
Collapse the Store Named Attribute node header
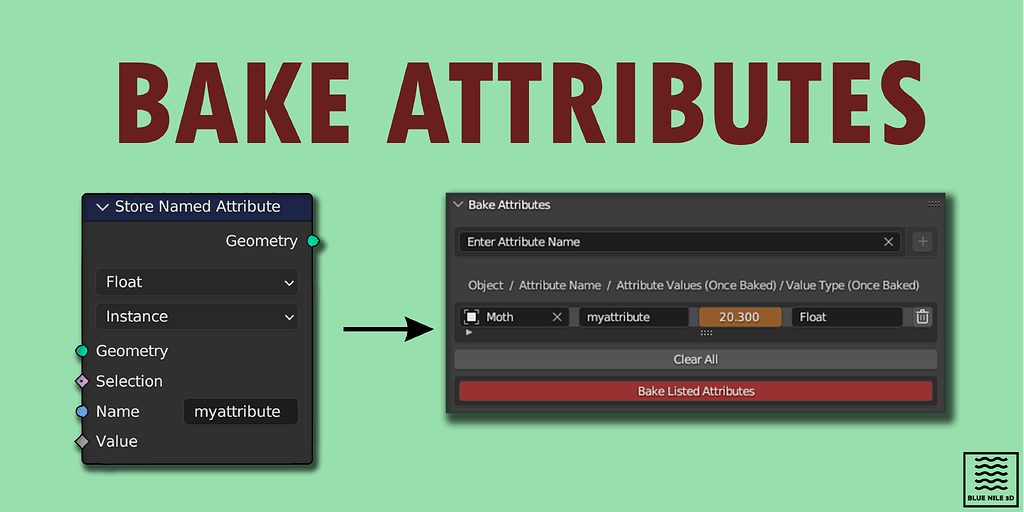coord(103,207)
